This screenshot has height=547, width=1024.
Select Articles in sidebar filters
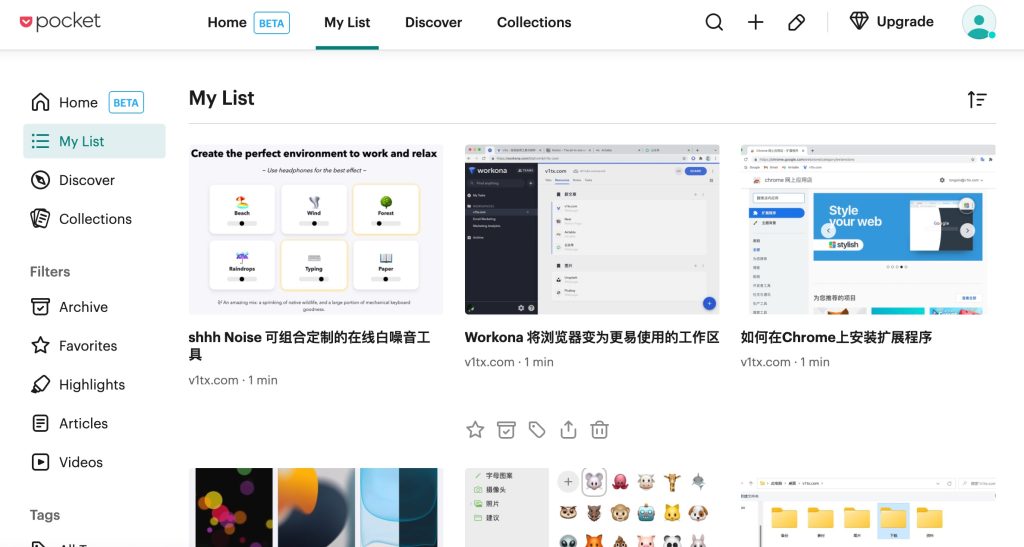(84, 423)
